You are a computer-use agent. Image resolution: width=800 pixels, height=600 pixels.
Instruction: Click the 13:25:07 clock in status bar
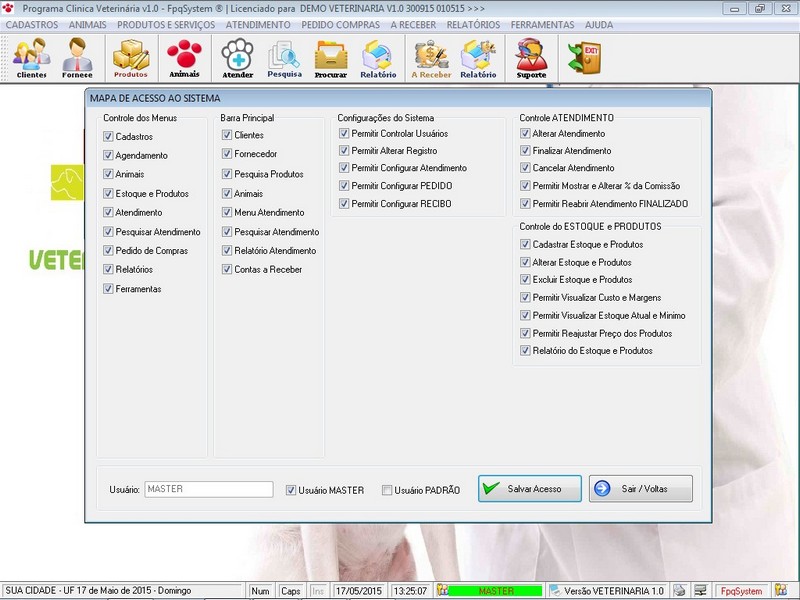pyautogui.click(x=410, y=591)
